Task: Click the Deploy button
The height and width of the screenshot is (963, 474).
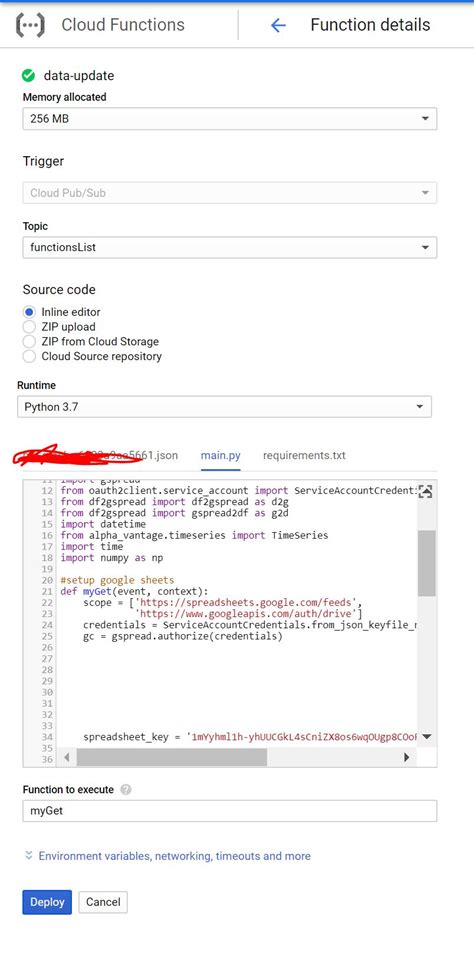Action: tap(47, 902)
